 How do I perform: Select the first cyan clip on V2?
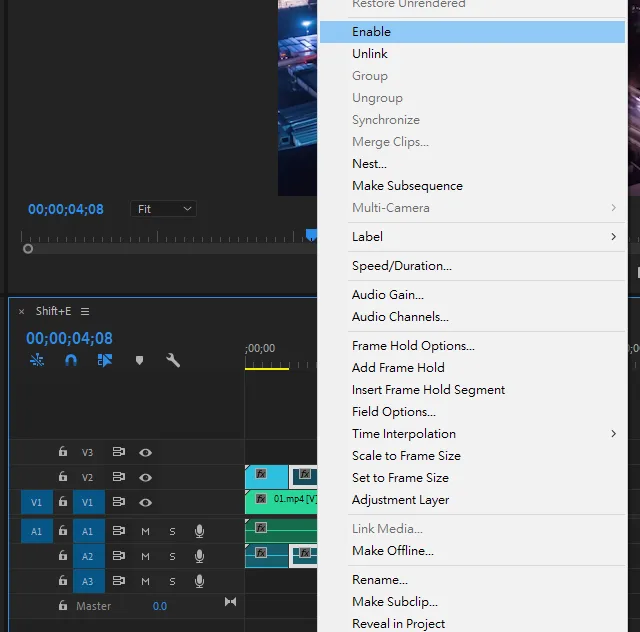(x=267, y=476)
